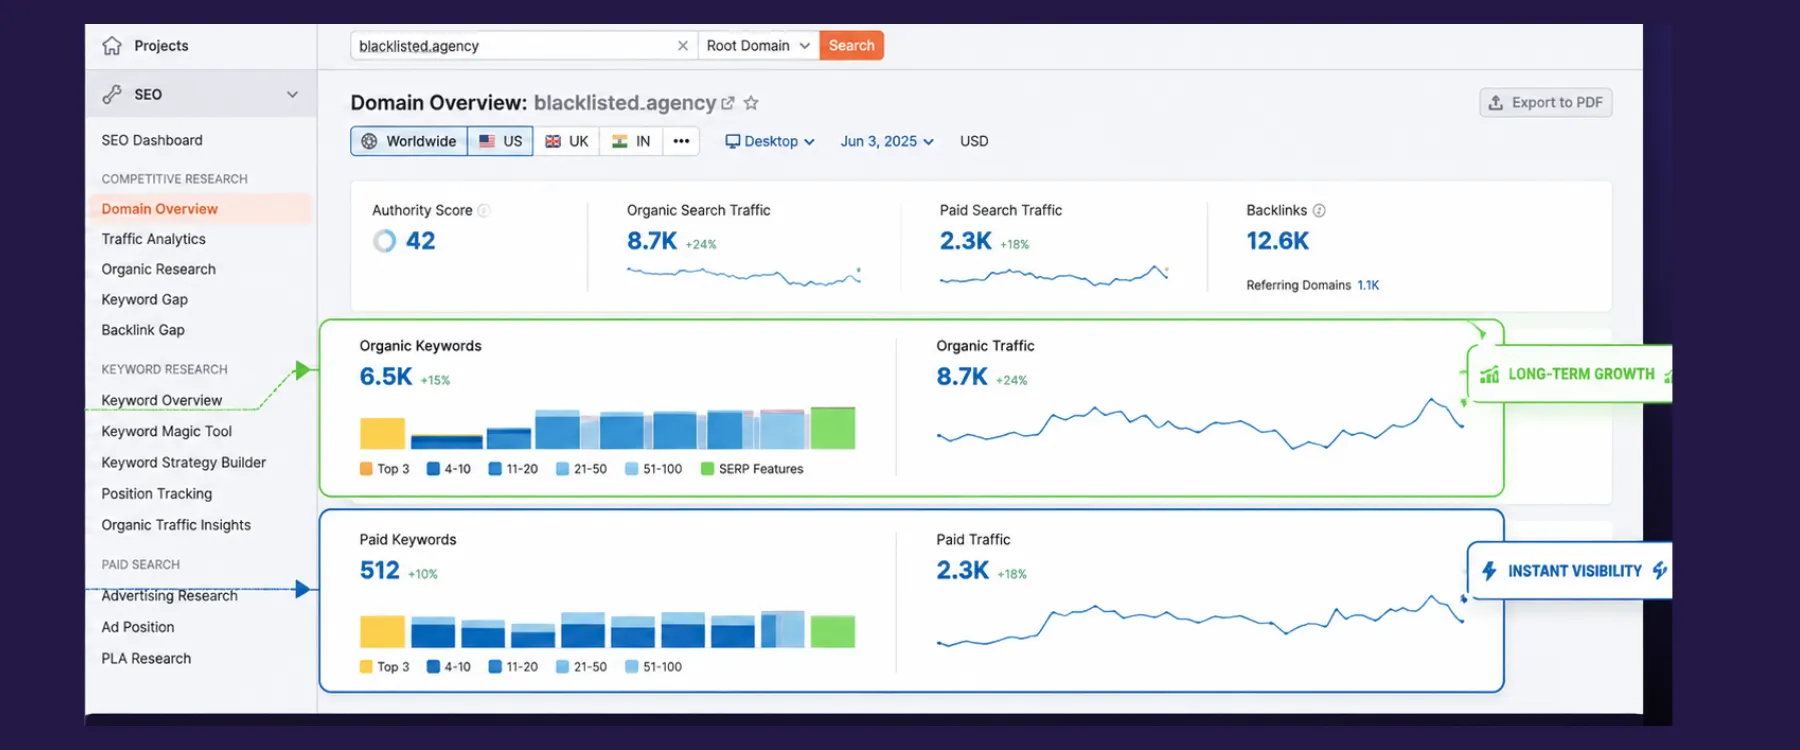The image size is (1800, 750).
Task: Open Organic Research
Action: [159, 269]
